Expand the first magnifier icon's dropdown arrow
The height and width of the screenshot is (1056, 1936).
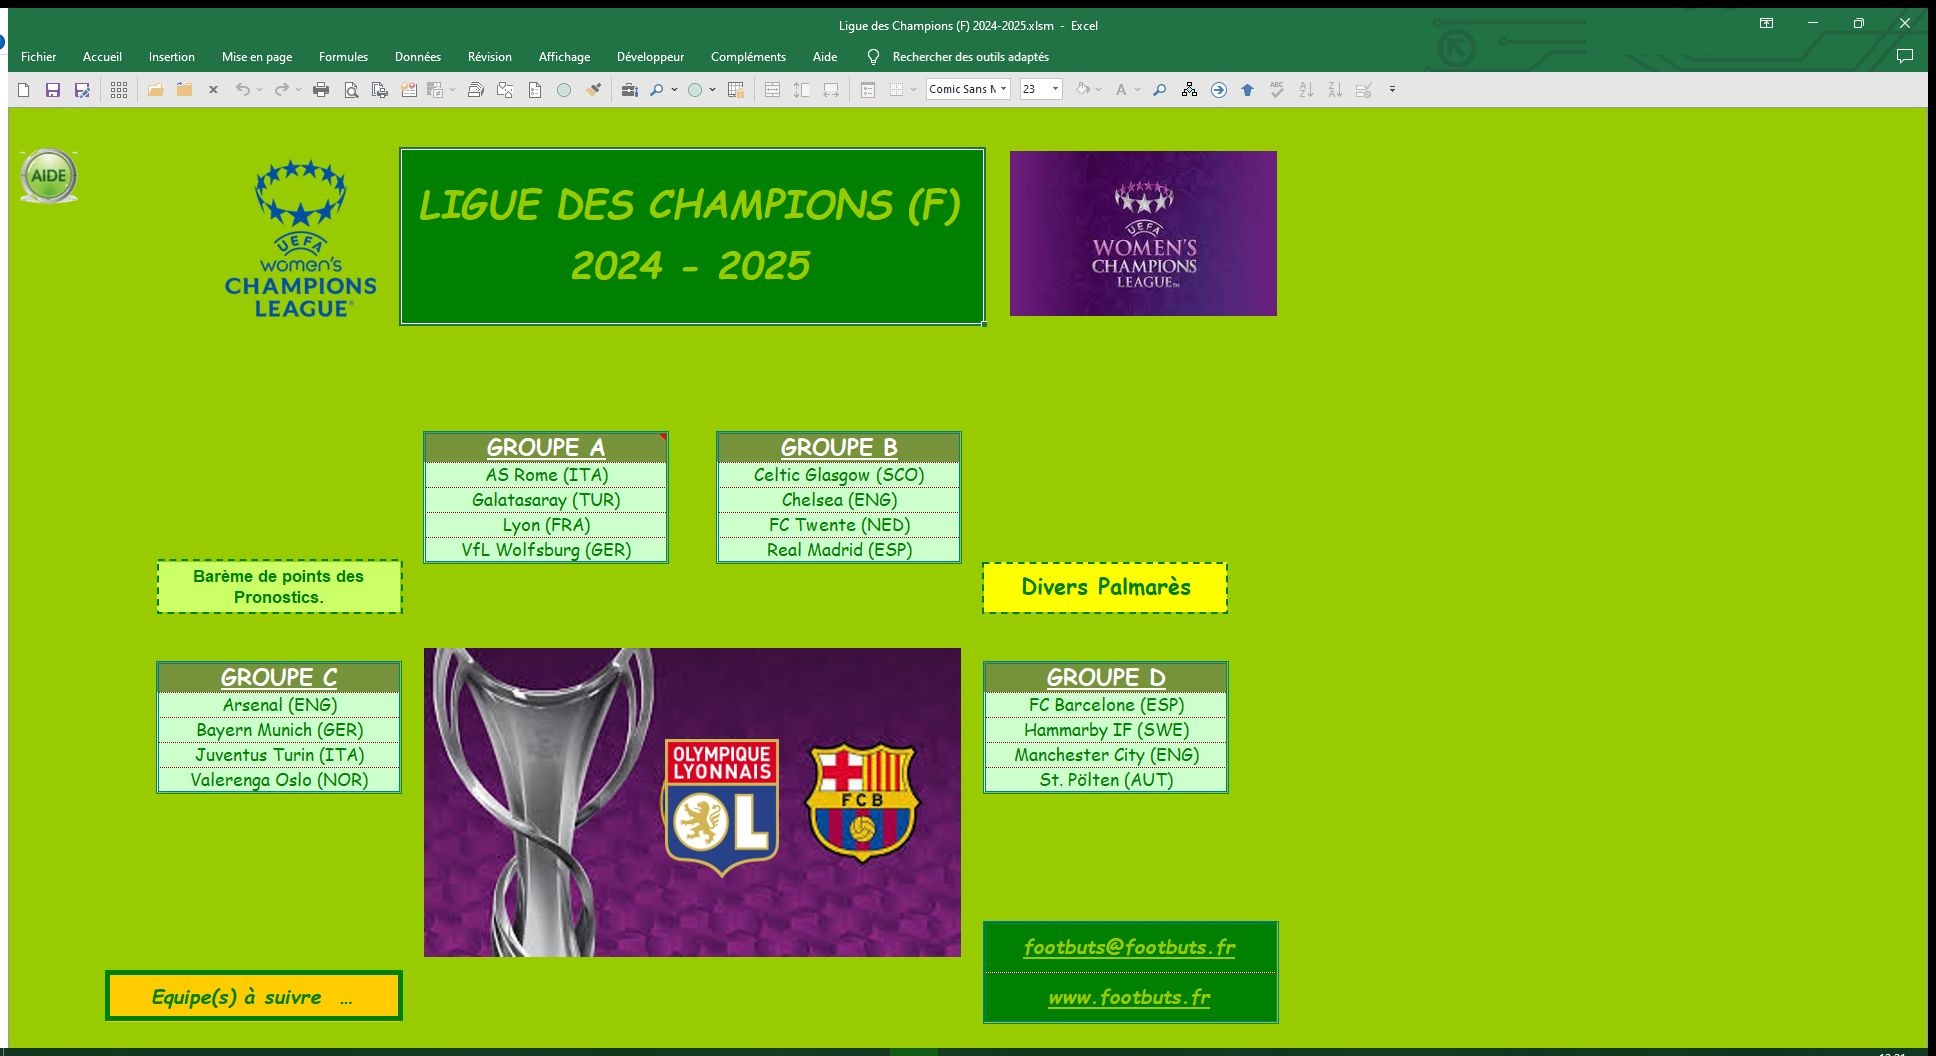[x=674, y=90]
